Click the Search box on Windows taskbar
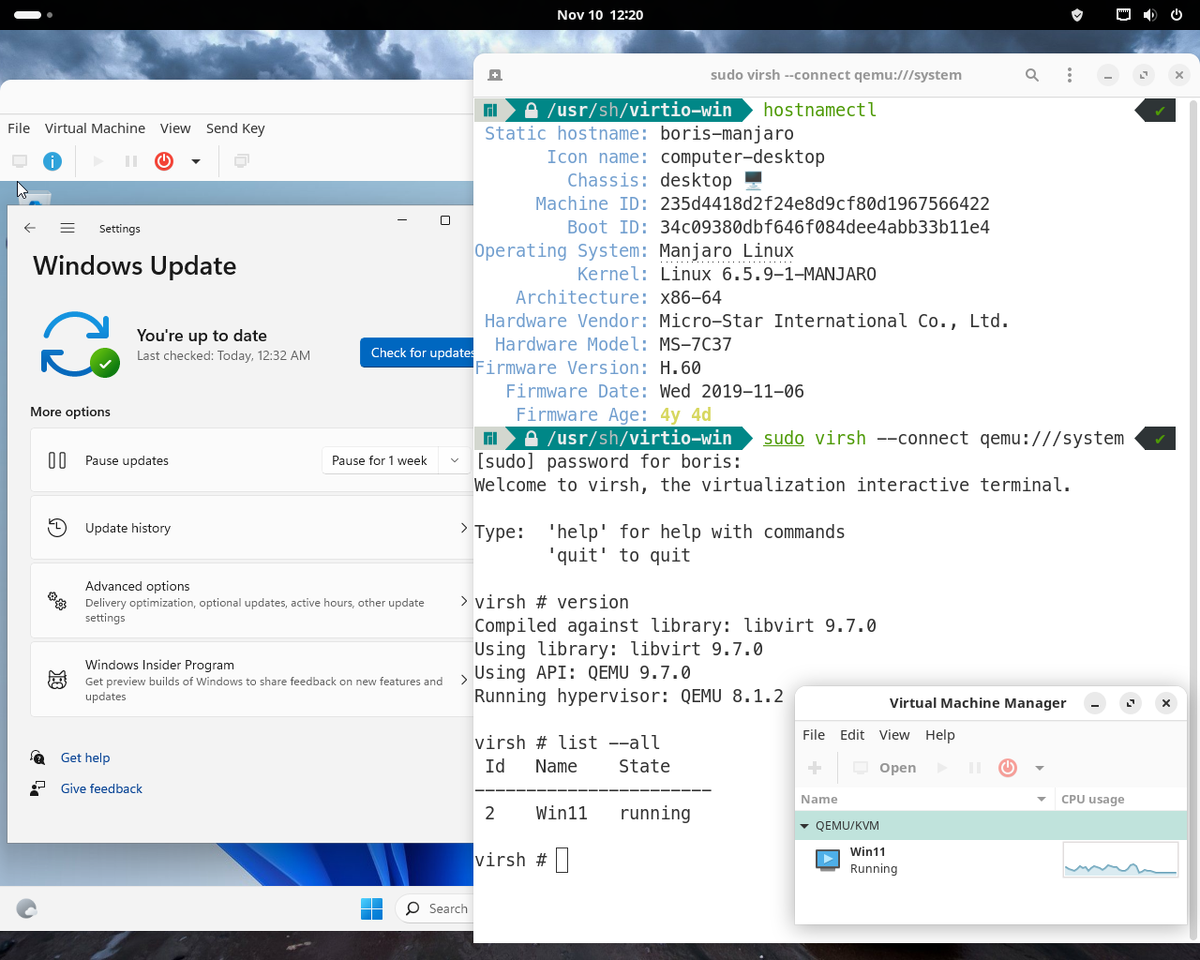1200x960 pixels. (x=435, y=908)
